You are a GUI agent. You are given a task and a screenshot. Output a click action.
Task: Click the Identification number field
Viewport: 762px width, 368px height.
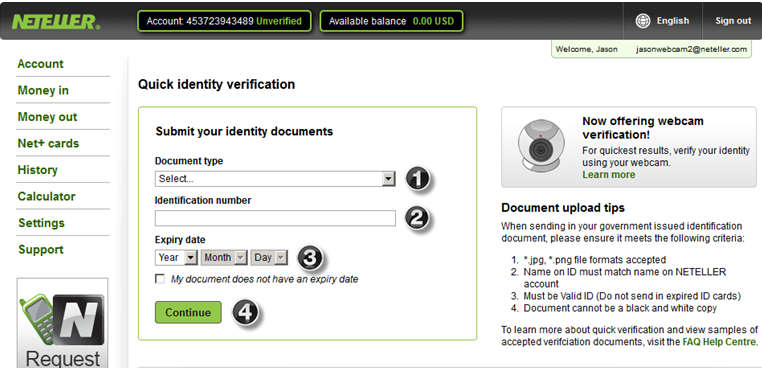click(x=275, y=218)
